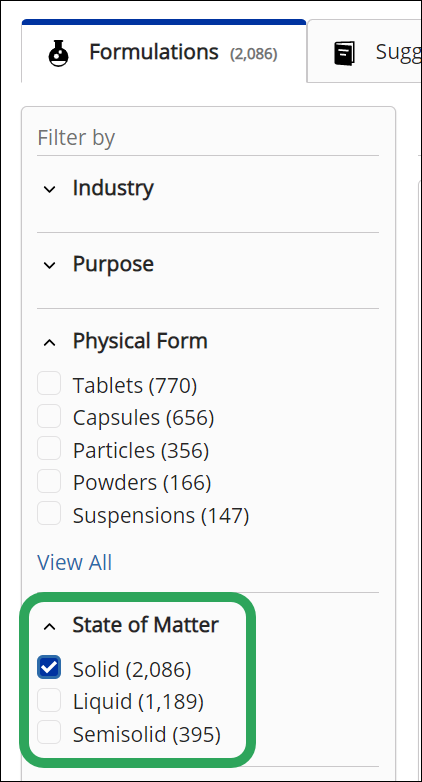Image resolution: width=422 pixels, height=782 pixels.
Task: Click the Industry heading label
Action: pyautogui.click(x=113, y=188)
